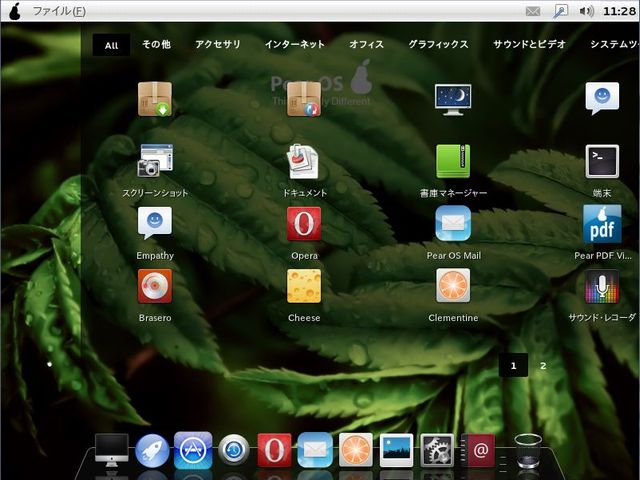Image resolution: width=640 pixels, height=480 pixels.
Task: Select the All category tab
Action: click(x=111, y=45)
